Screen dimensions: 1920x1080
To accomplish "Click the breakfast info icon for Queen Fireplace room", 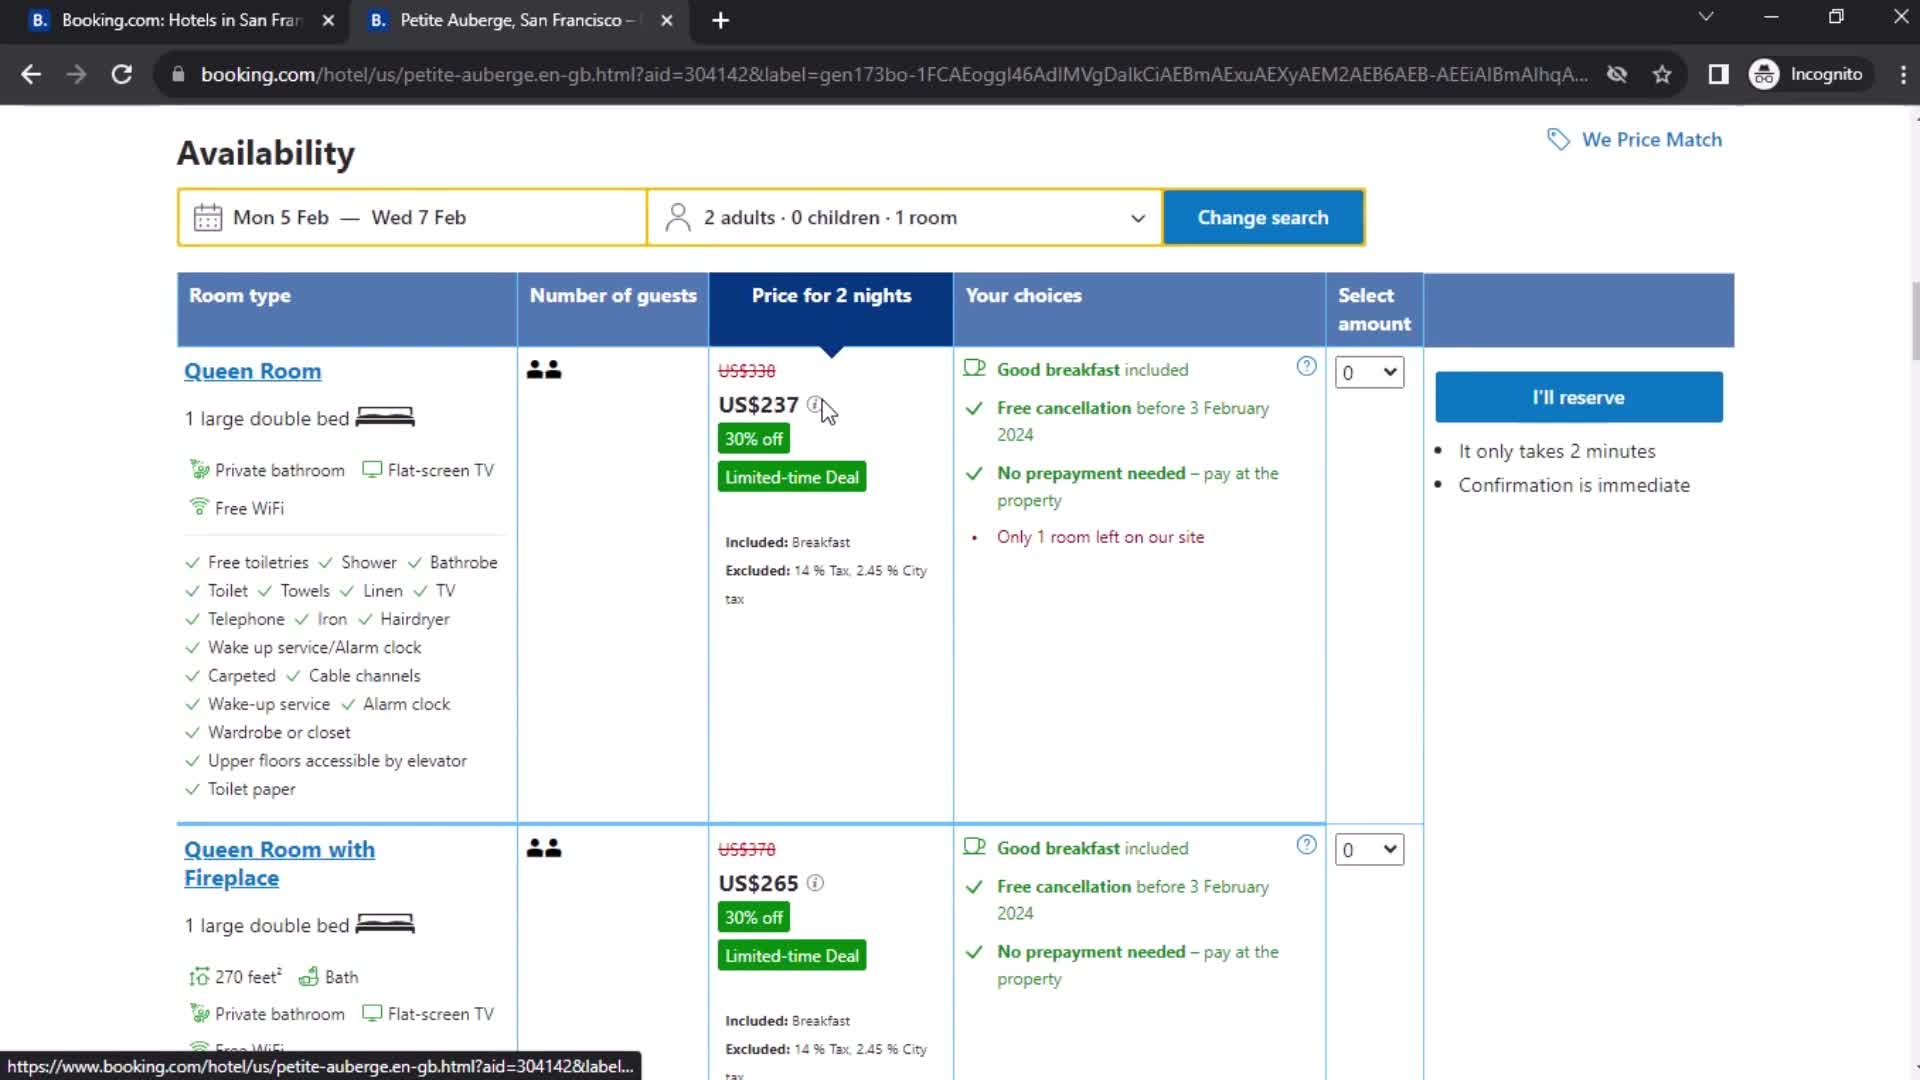I will coord(1305,845).
